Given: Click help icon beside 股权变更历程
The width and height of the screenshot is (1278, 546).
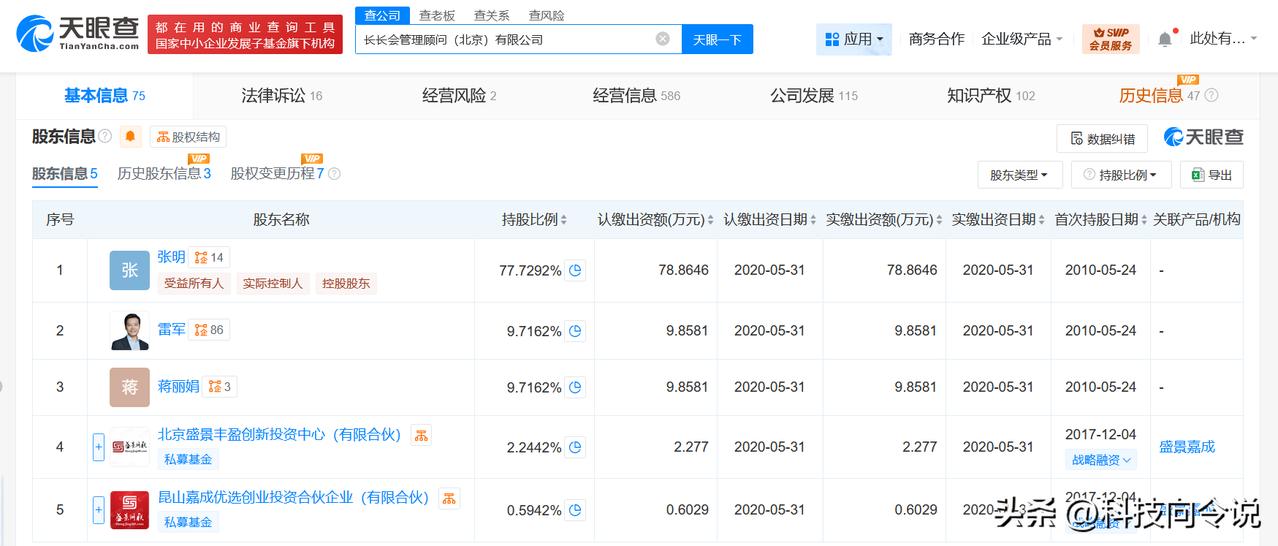Looking at the screenshot, I should point(335,174).
